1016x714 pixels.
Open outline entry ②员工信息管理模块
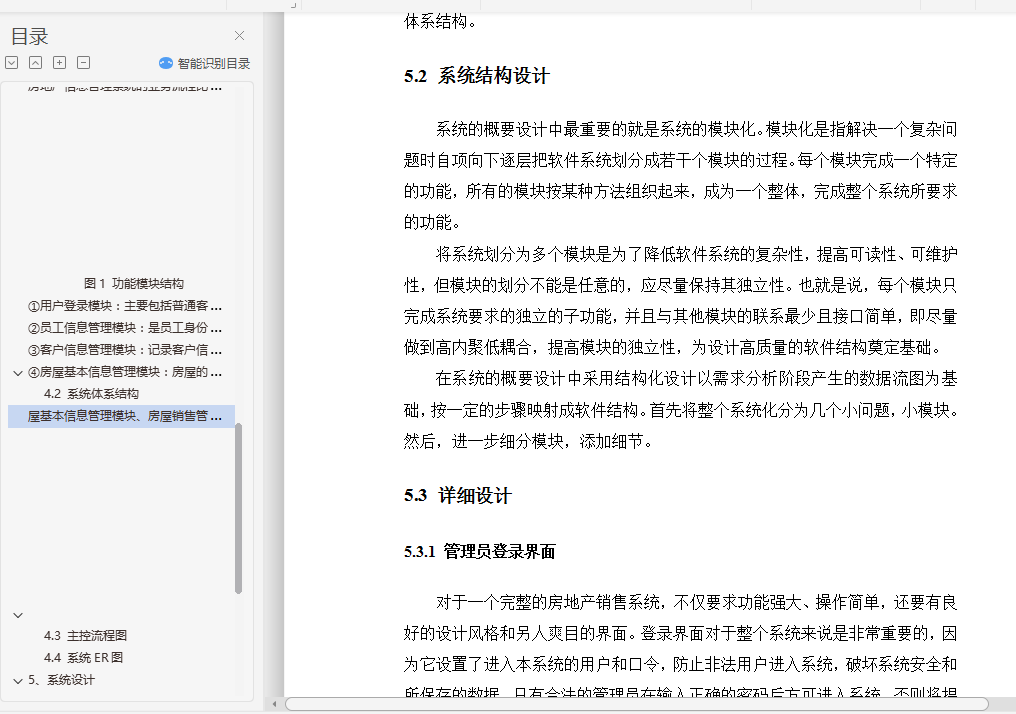click(x=124, y=328)
